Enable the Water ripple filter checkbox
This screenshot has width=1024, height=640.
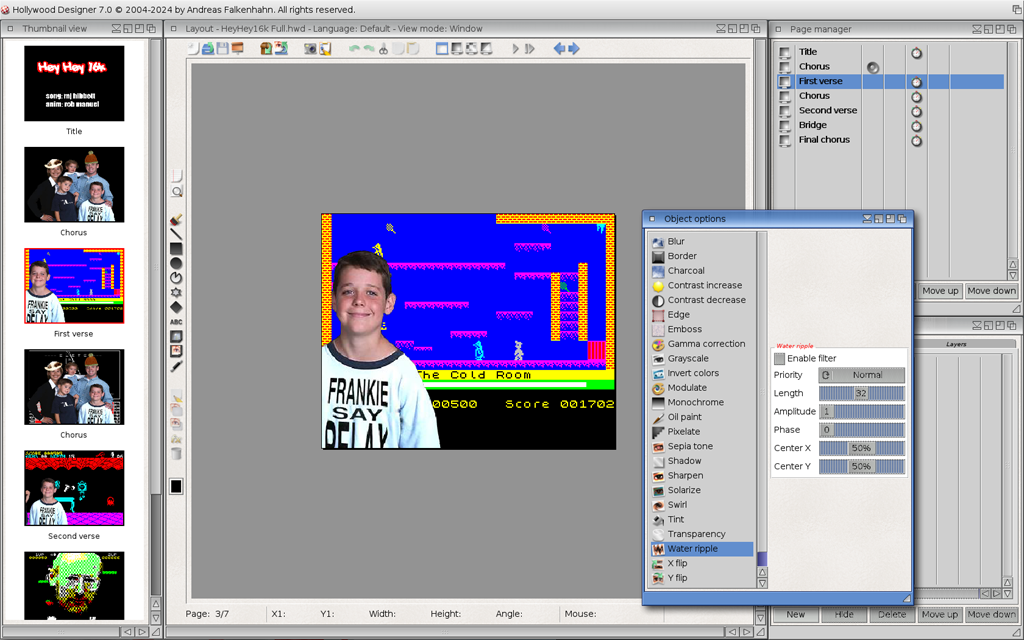(x=779, y=359)
